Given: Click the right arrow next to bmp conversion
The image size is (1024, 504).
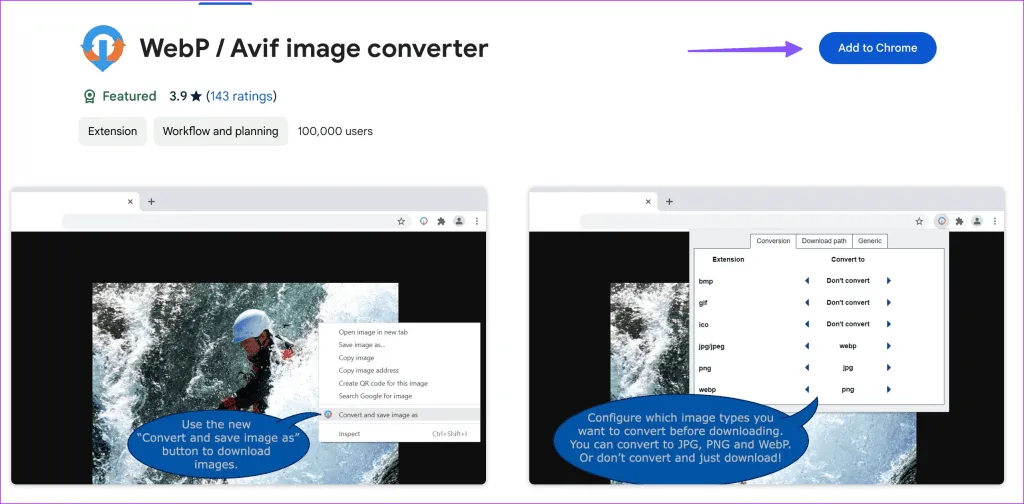Looking at the screenshot, I should point(888,281).
